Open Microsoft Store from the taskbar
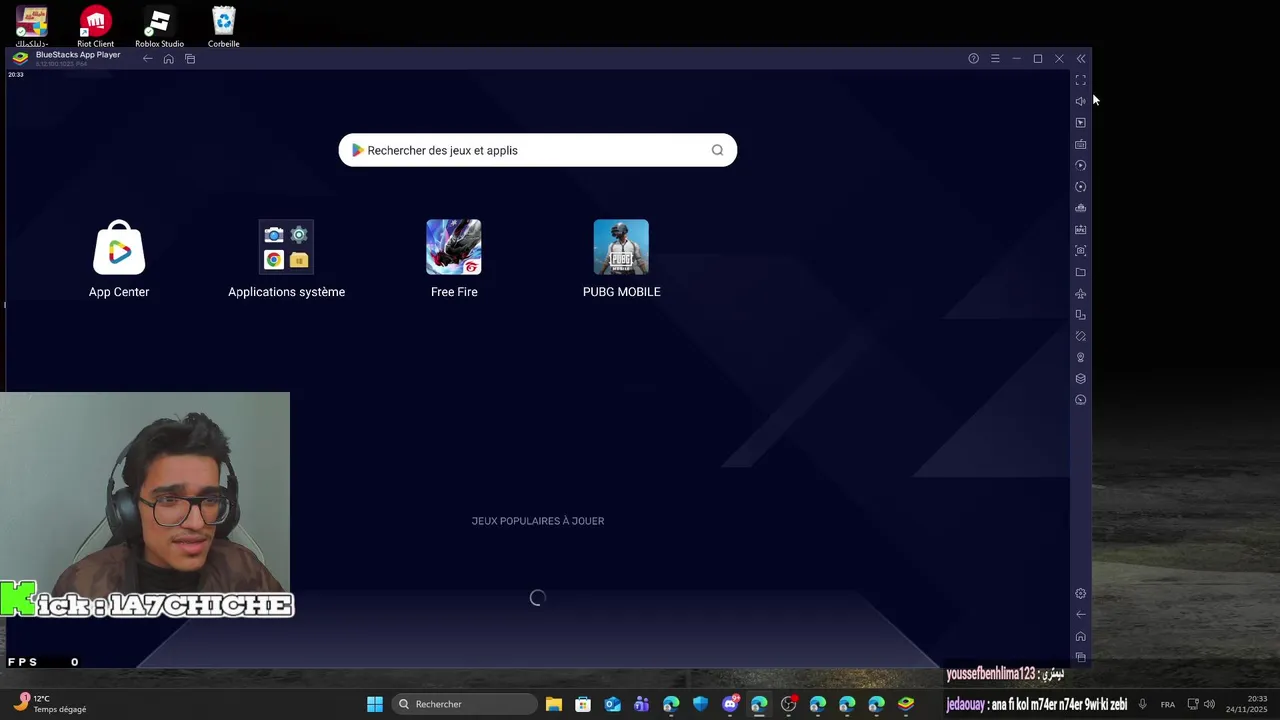 pos(583,704)
